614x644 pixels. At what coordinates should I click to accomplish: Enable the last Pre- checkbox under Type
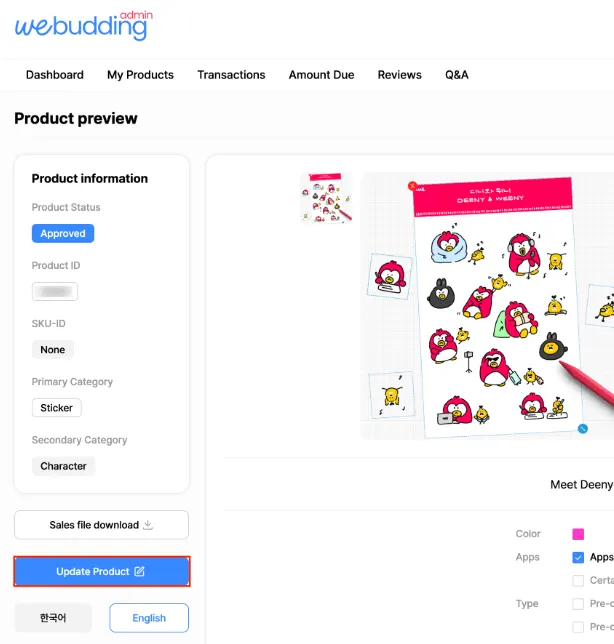point(578,627)
